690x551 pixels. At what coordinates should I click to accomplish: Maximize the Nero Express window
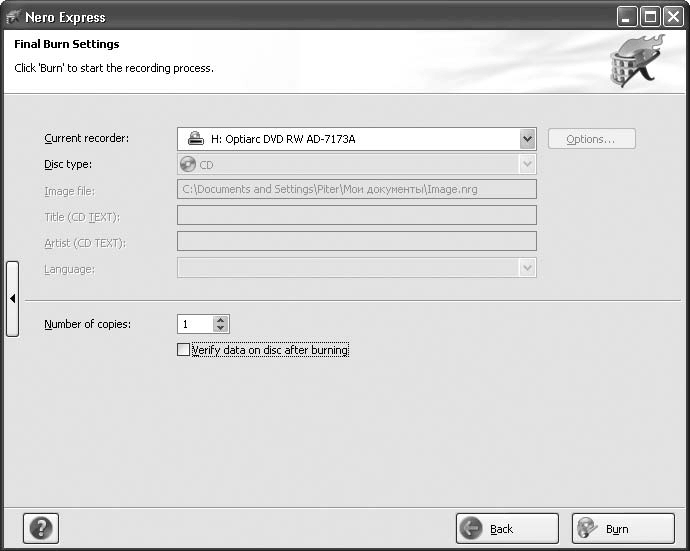click(x=650, y=16)
